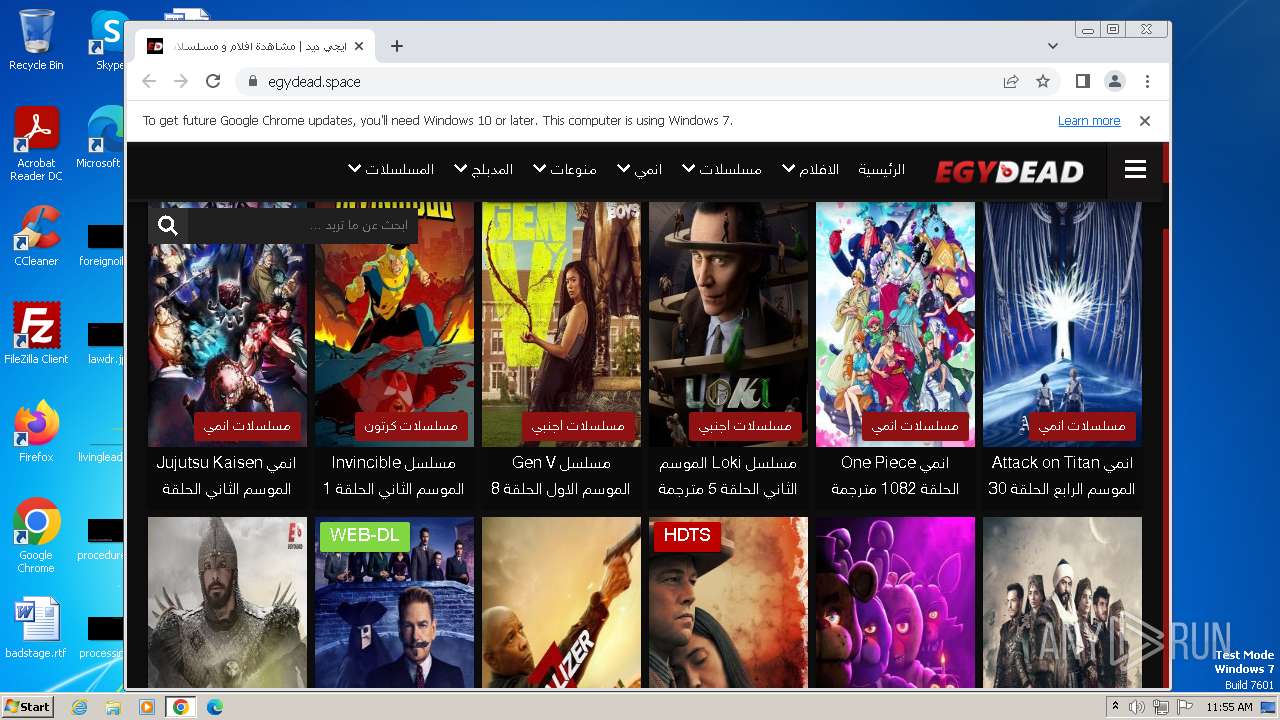Viewport: 1280px width, 720px height.
Task: Open CCleaner desktop icon
Action: 36,236
